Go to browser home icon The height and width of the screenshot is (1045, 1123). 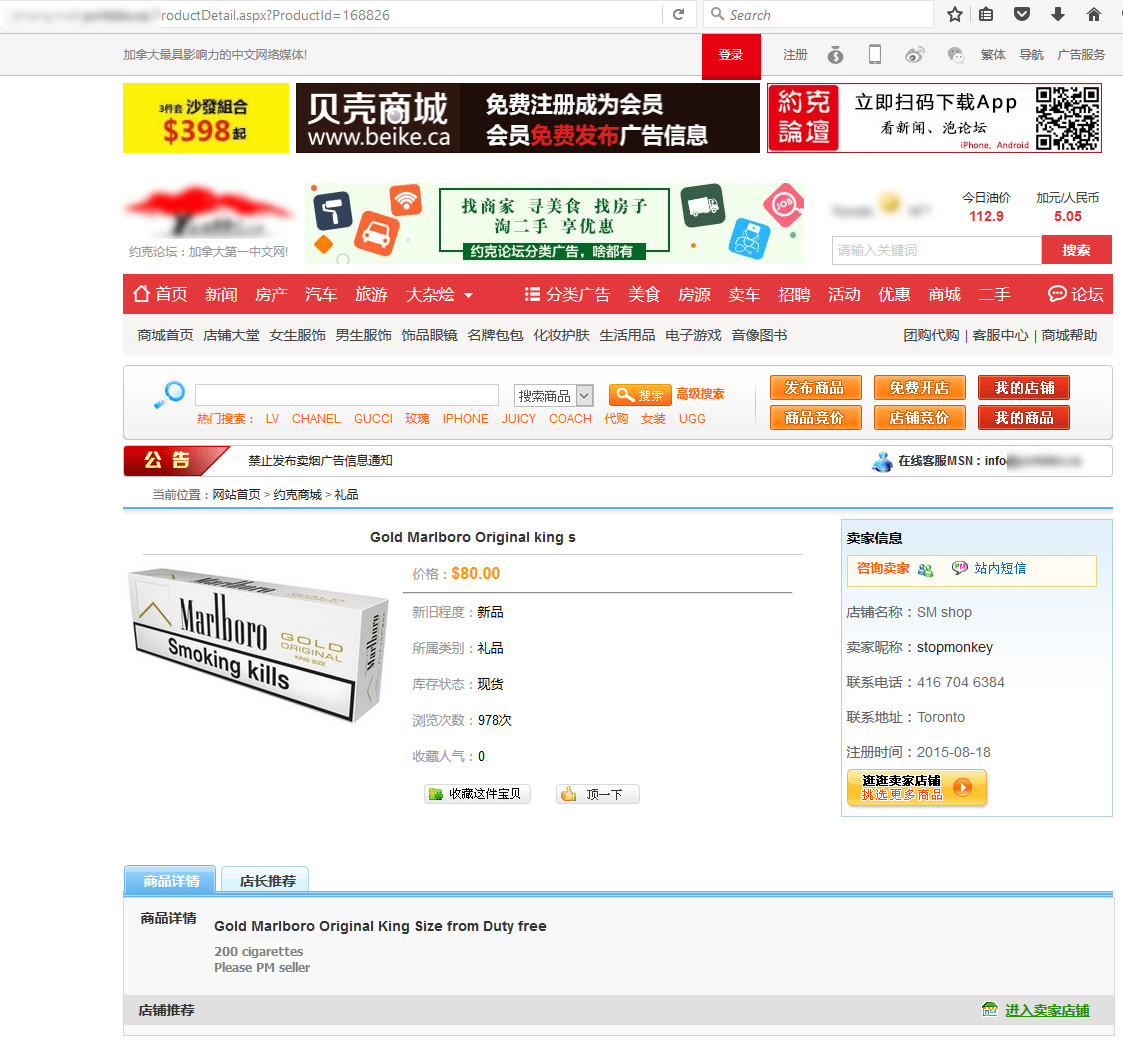click(x=1094, y=14)
